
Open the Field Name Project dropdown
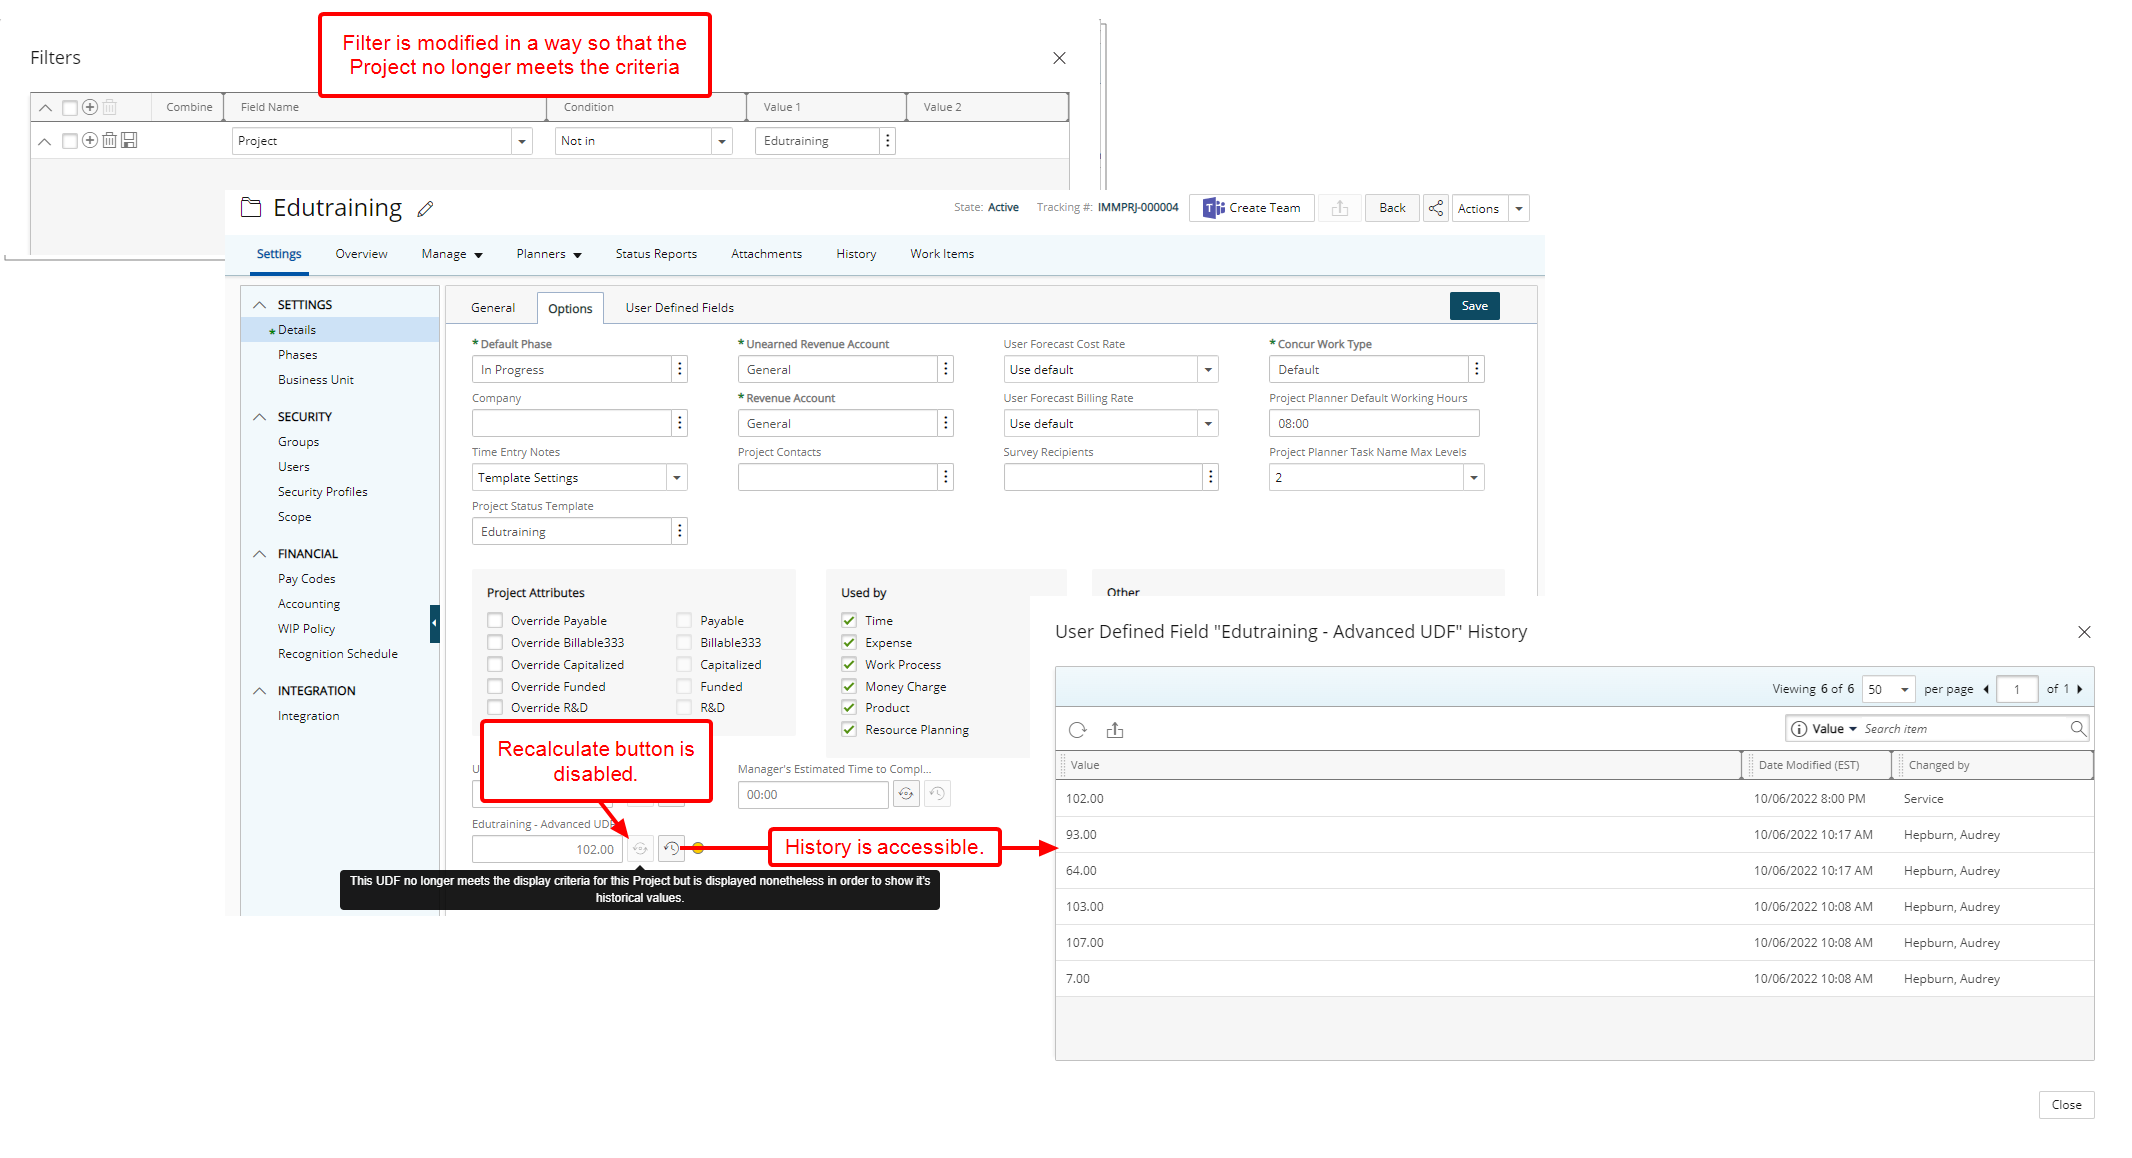click(522, 141)
